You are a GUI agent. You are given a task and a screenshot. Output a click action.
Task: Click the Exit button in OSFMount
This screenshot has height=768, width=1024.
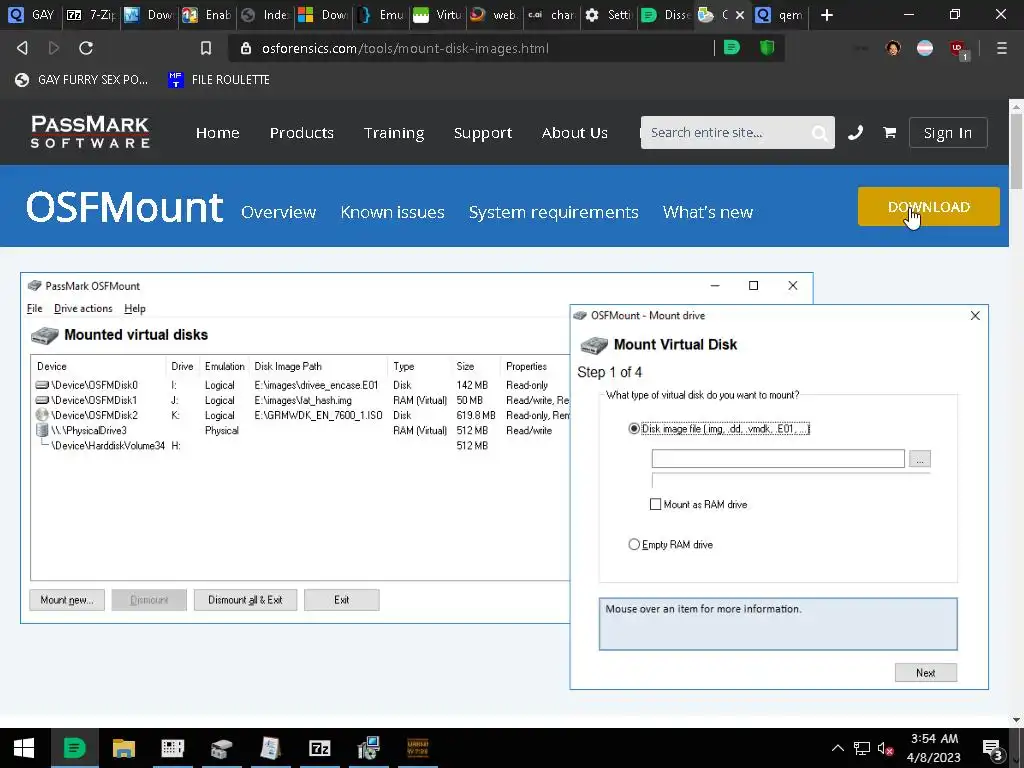(342, 600)
